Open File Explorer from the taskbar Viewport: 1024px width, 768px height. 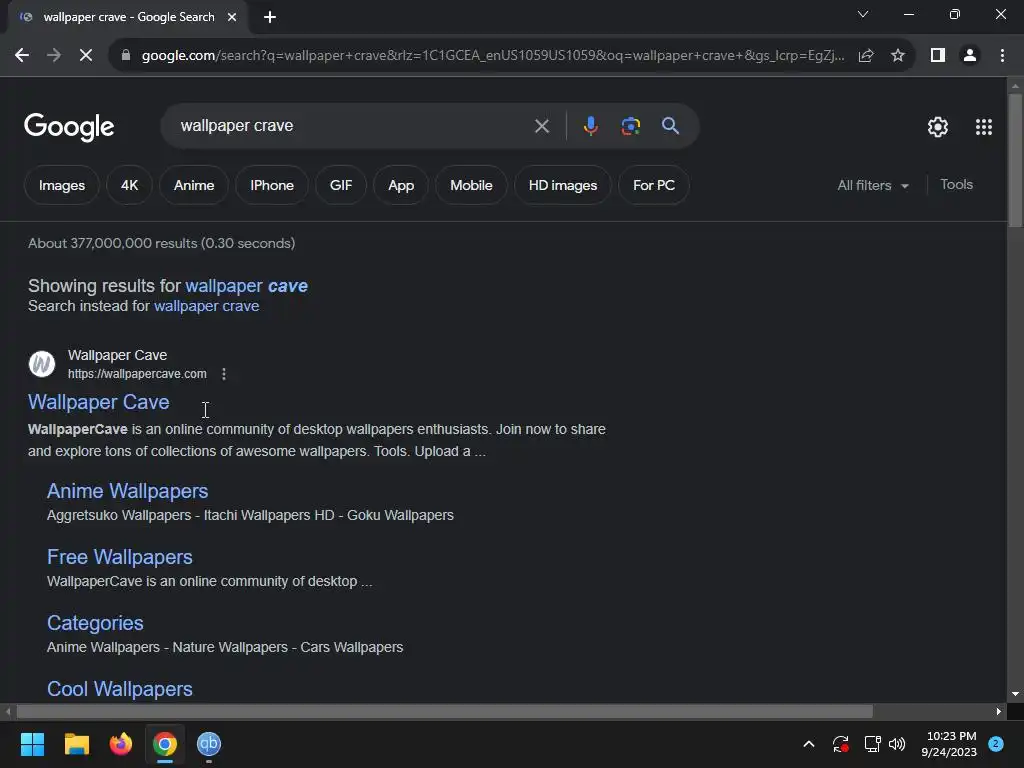point(76,744)
